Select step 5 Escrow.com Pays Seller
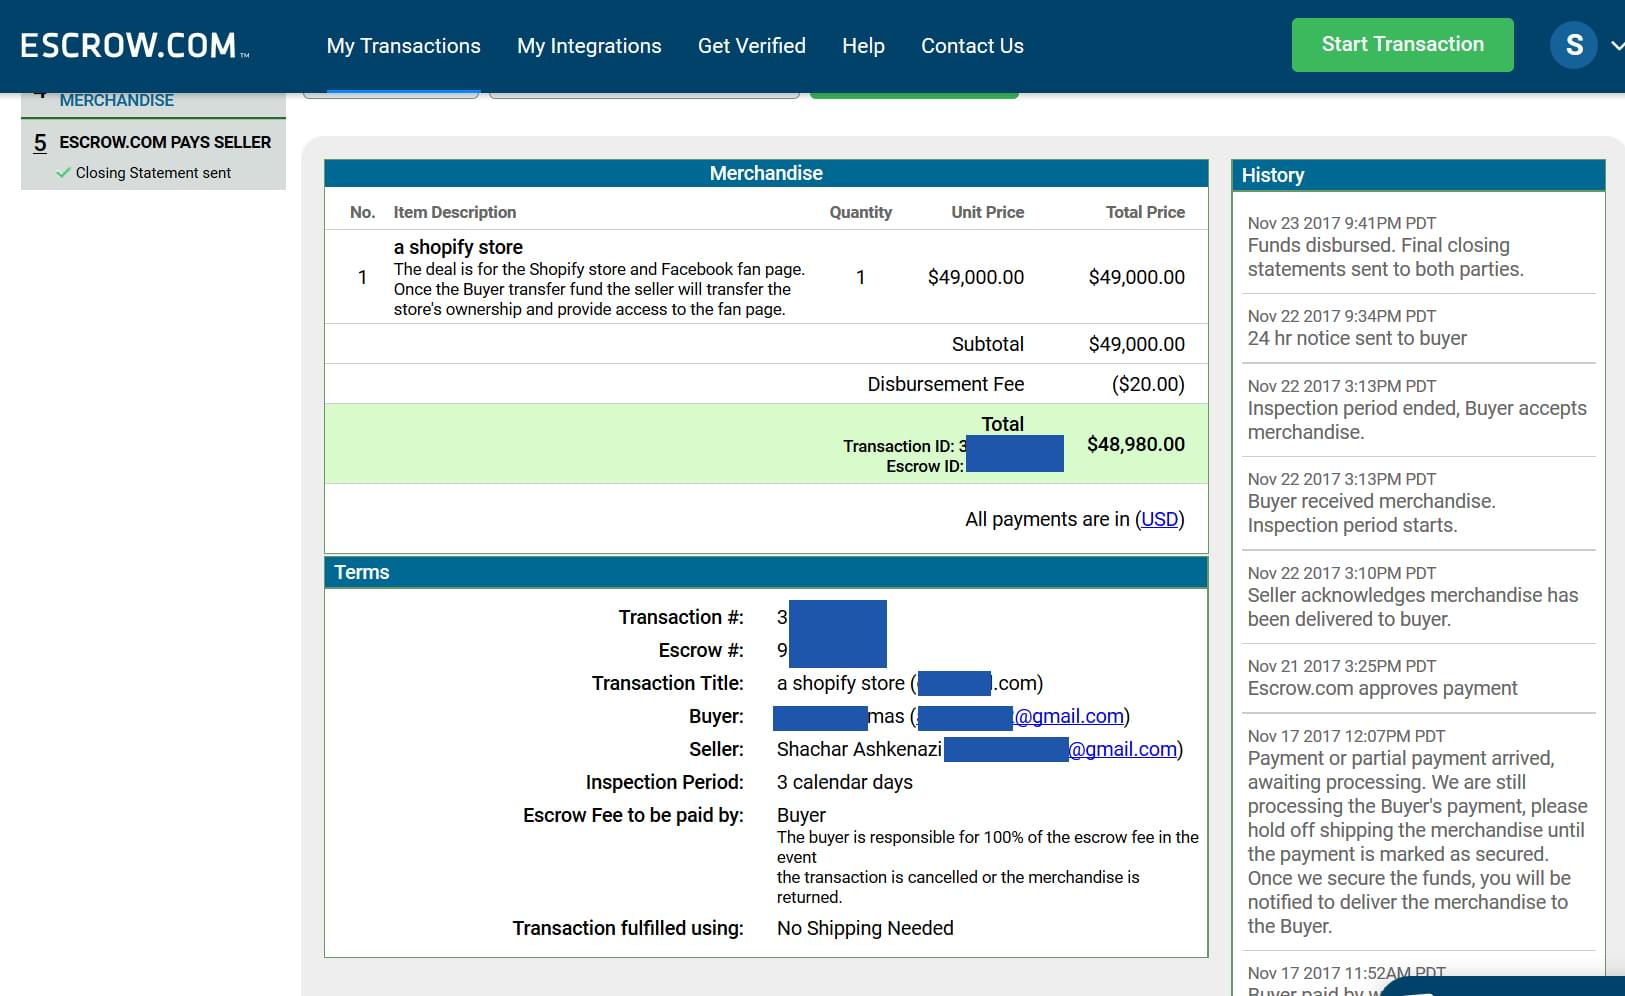 153,142
